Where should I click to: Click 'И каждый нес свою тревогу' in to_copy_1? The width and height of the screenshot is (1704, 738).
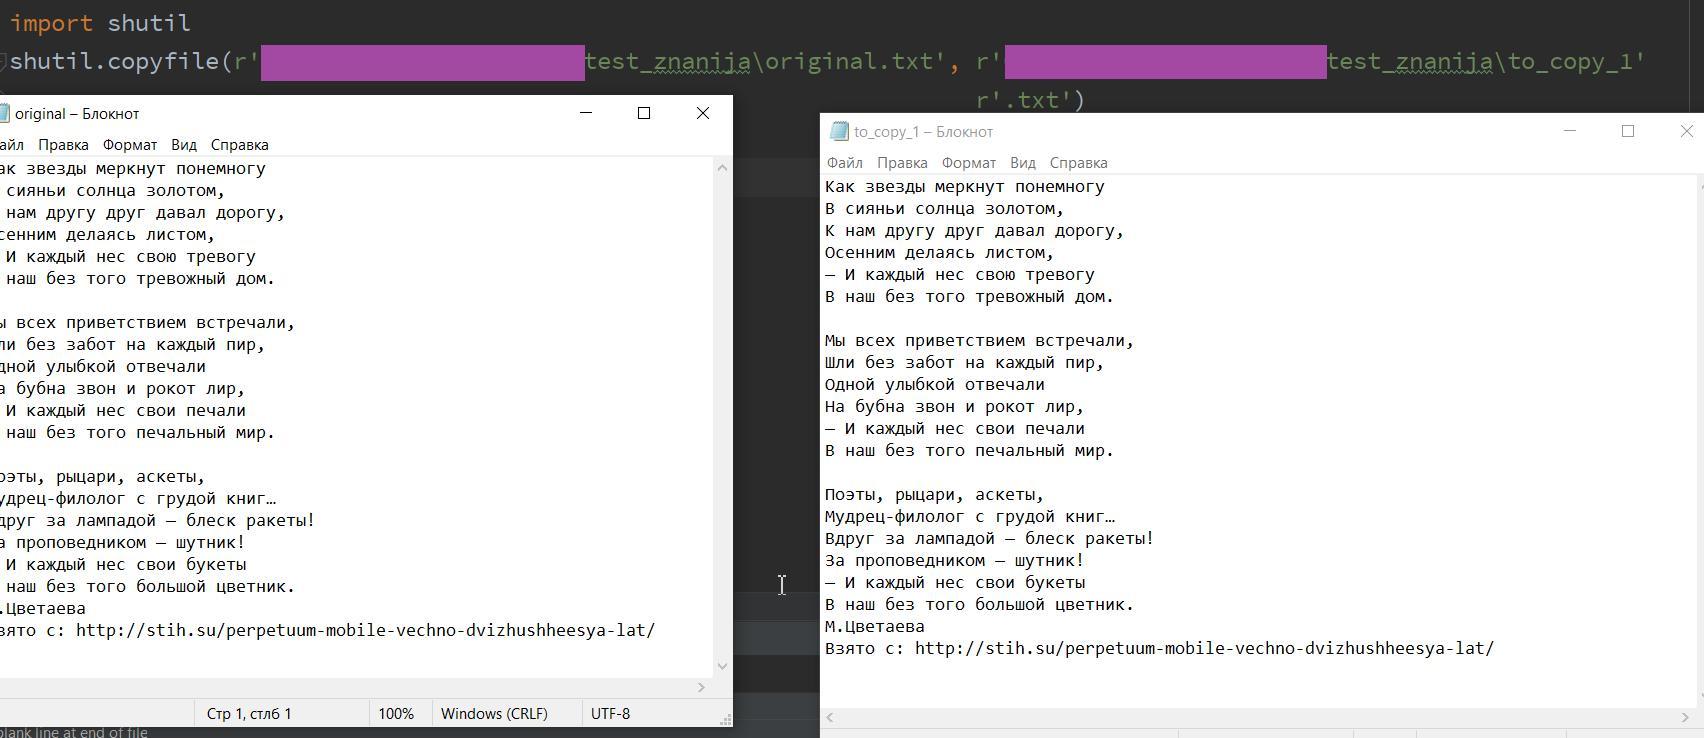click(x=969, y=275)
